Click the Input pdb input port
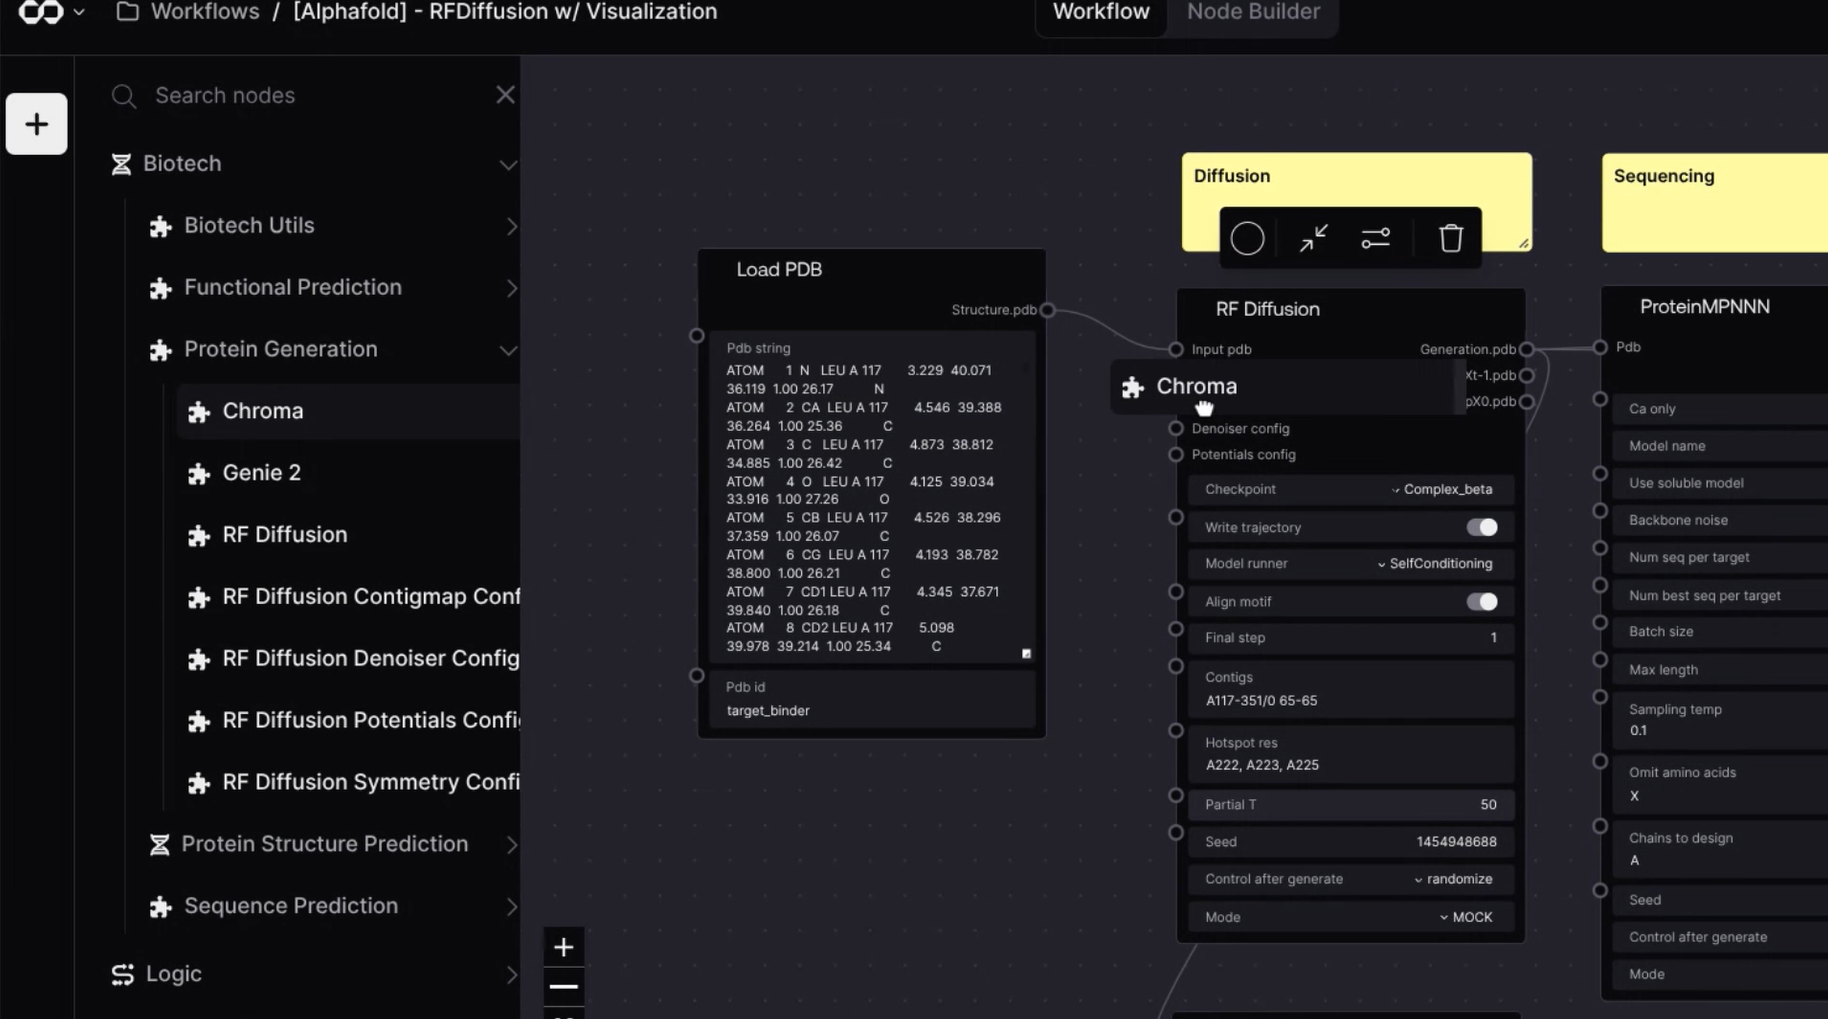Viewport: 1828px width, 1019px height. click(x=1176, y=349)
